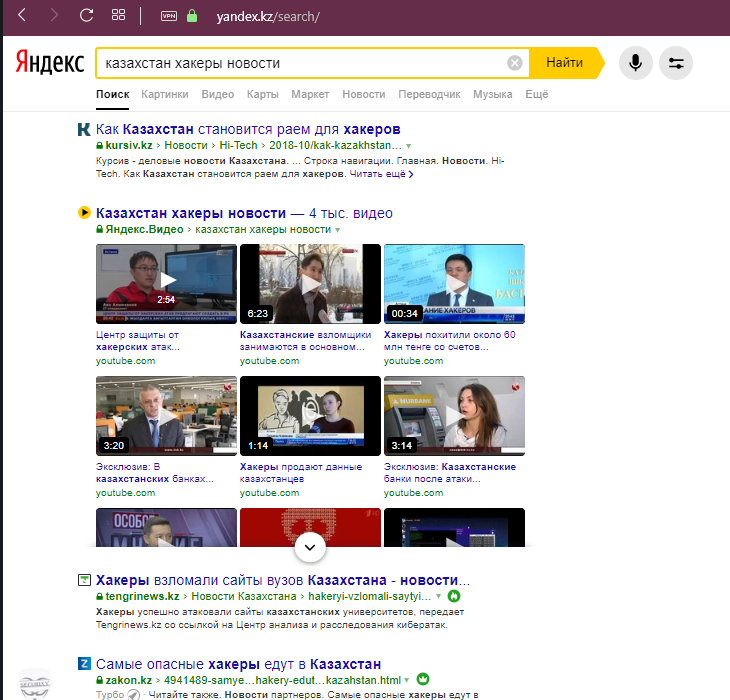Expand dropdown arrow after kursiv.kz URL
The width and height of the screenshot is (730, 700).
point(408,146)
